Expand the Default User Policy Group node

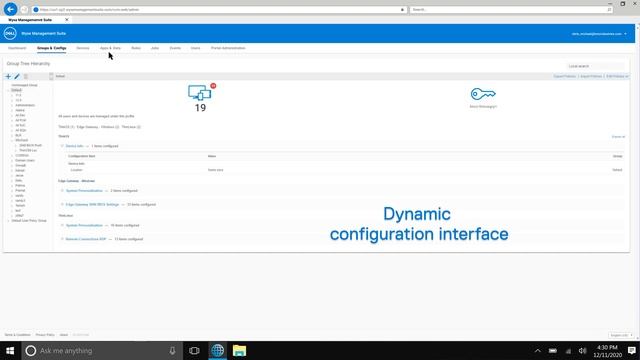point(8,221)
